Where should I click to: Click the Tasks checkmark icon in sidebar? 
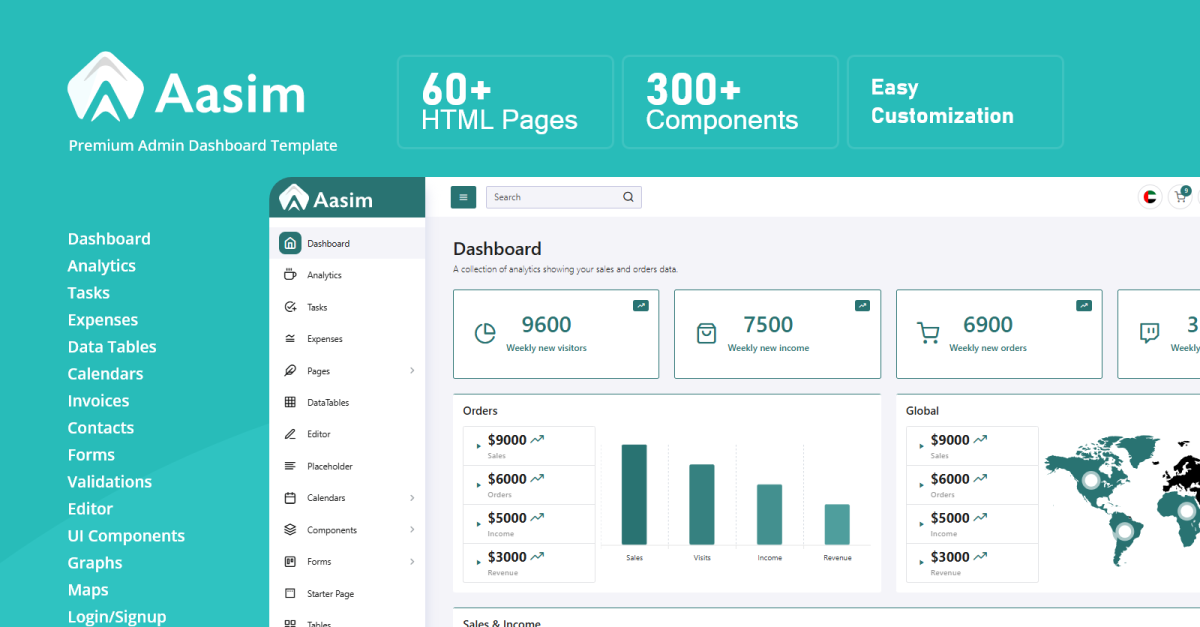(x=290, y=307)
